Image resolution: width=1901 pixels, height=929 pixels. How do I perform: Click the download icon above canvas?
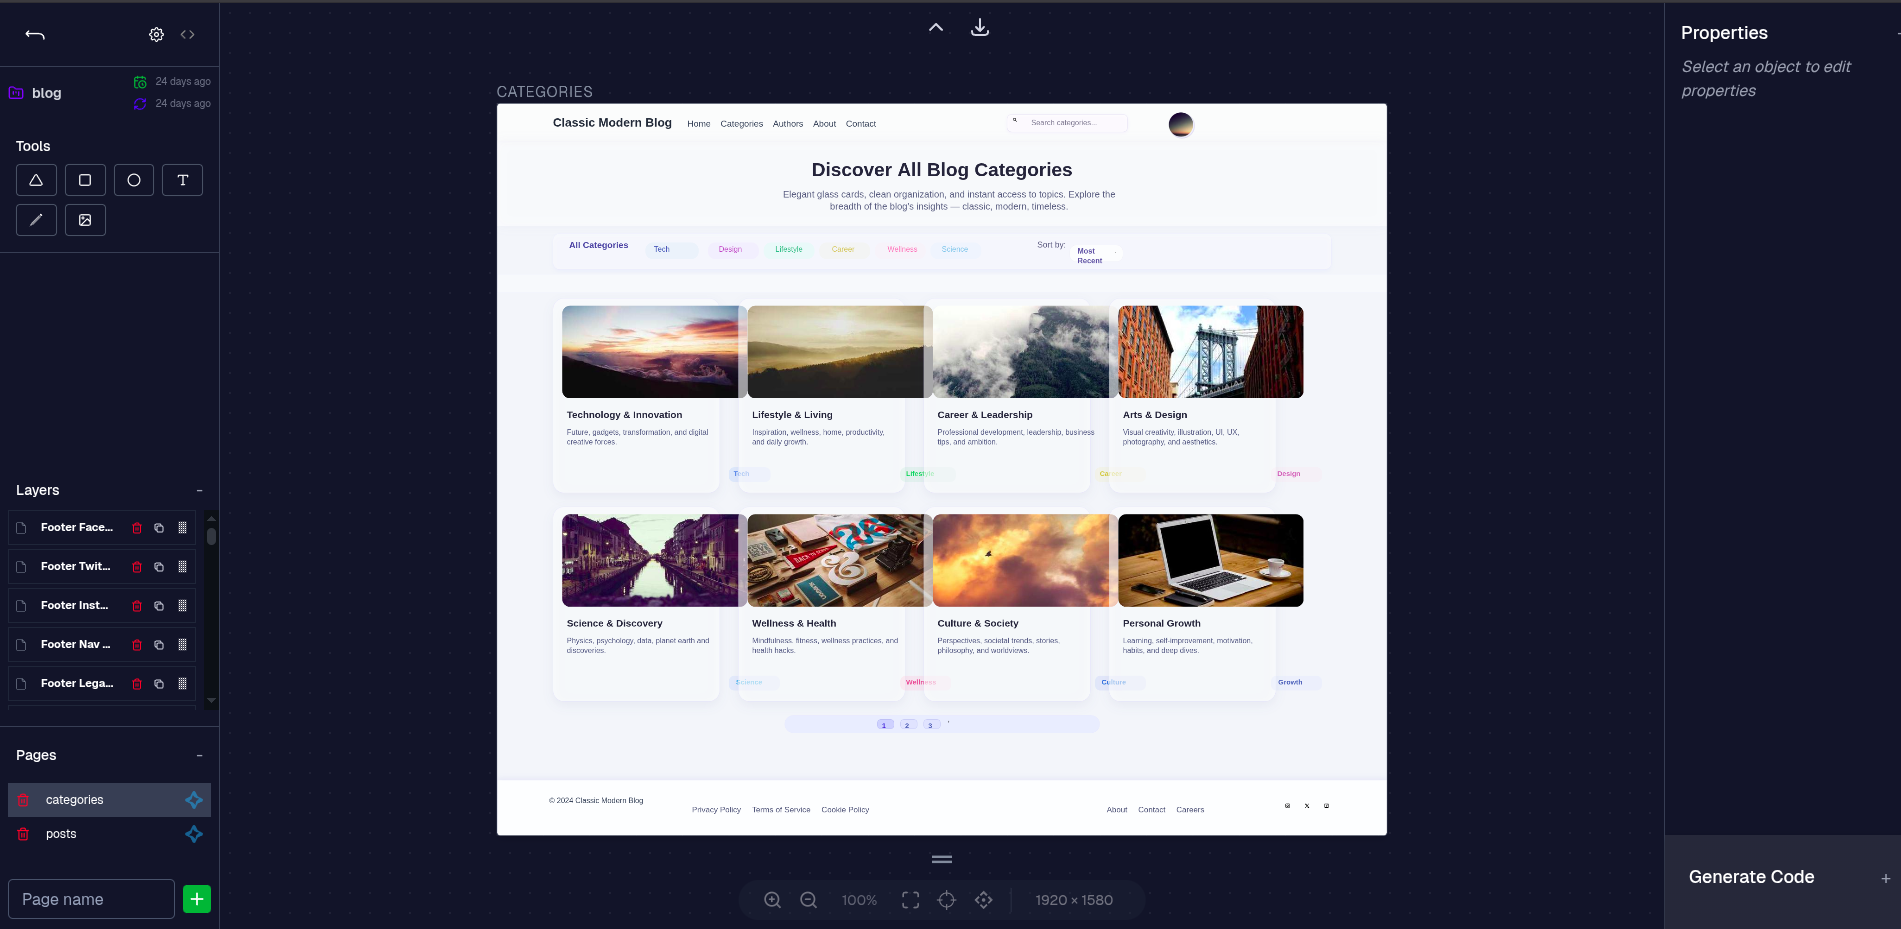(980, 27)
